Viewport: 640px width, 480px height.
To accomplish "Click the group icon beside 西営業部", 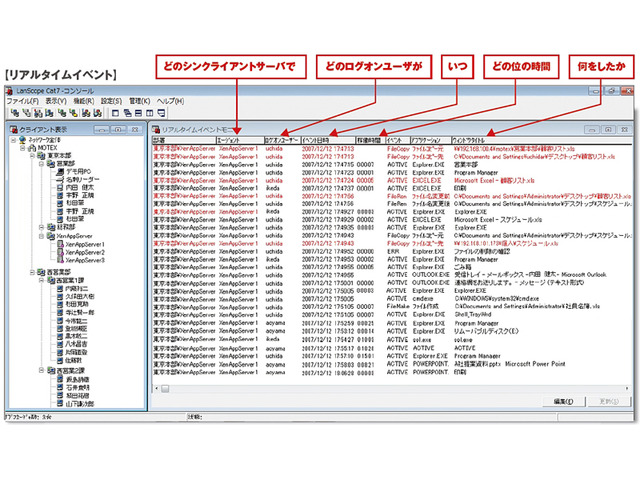I will [42, 272].
